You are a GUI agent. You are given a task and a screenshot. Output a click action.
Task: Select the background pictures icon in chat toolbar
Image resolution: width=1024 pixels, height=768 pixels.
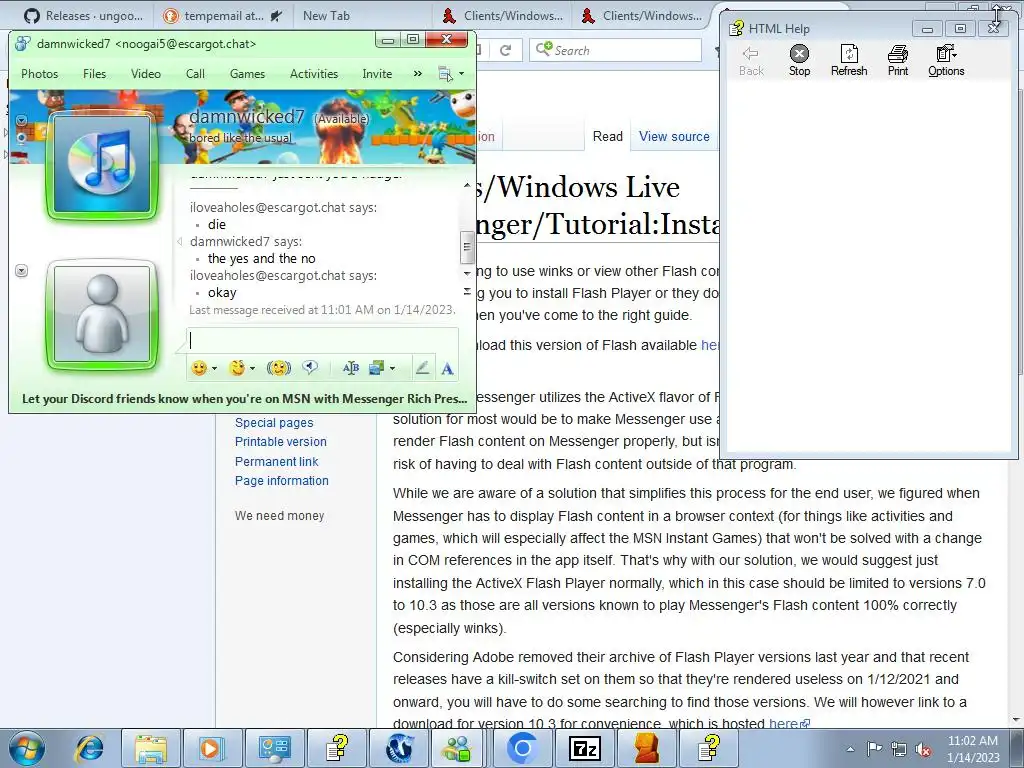[x=376, y=368]
